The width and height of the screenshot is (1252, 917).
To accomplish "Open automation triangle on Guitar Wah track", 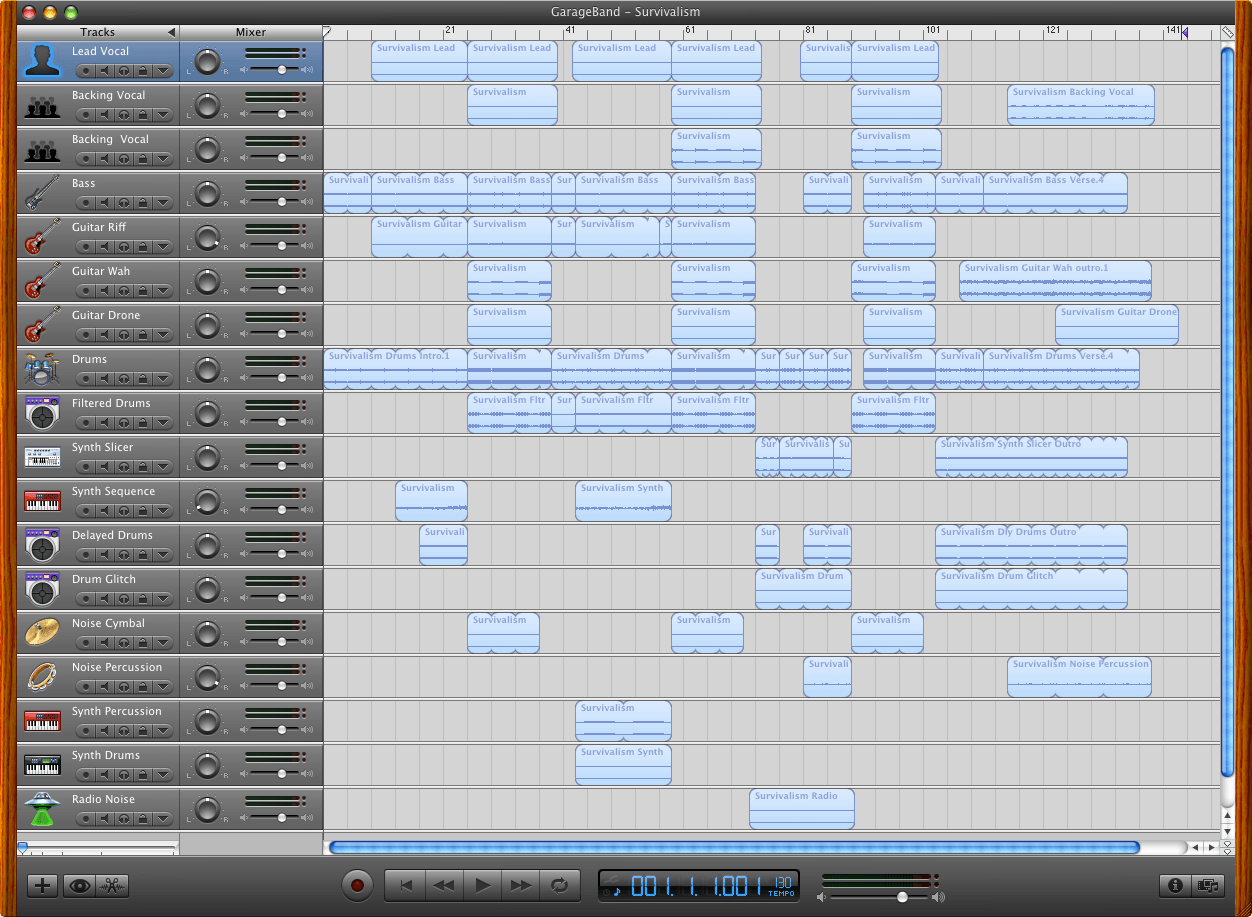I will [x=162, y=291].
